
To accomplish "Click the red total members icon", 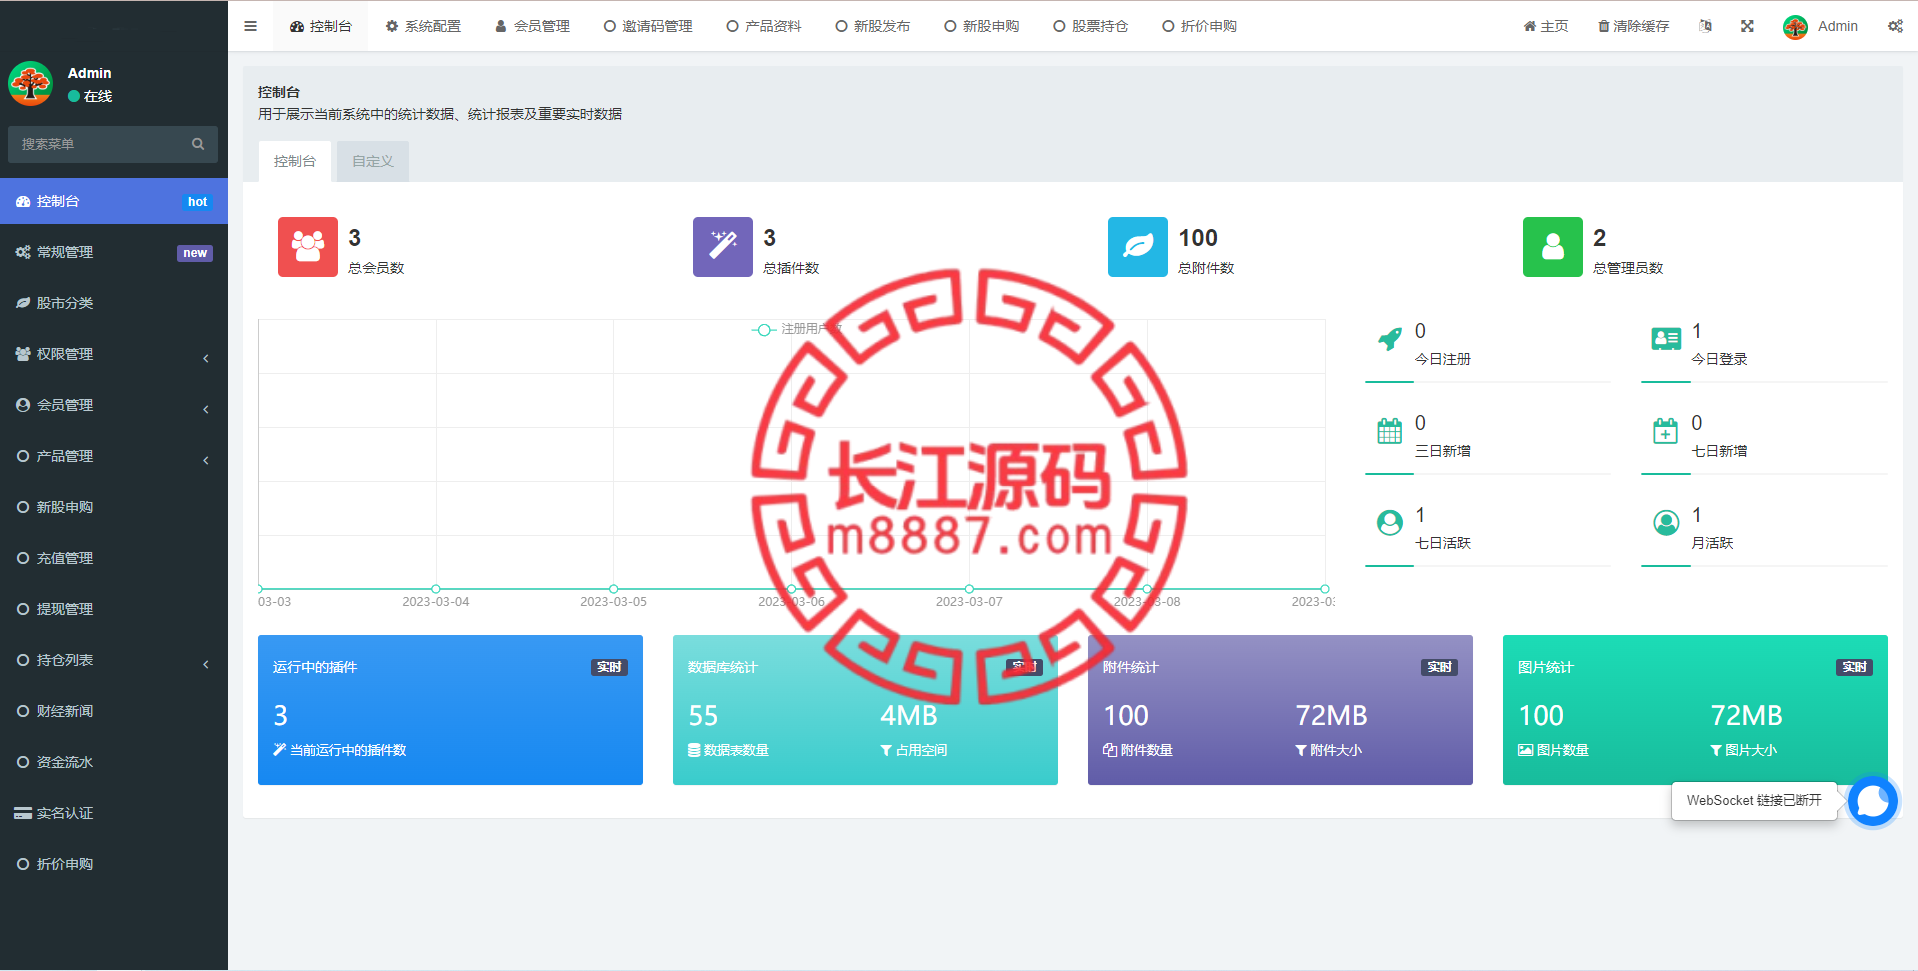I will (x=308, y=247).
